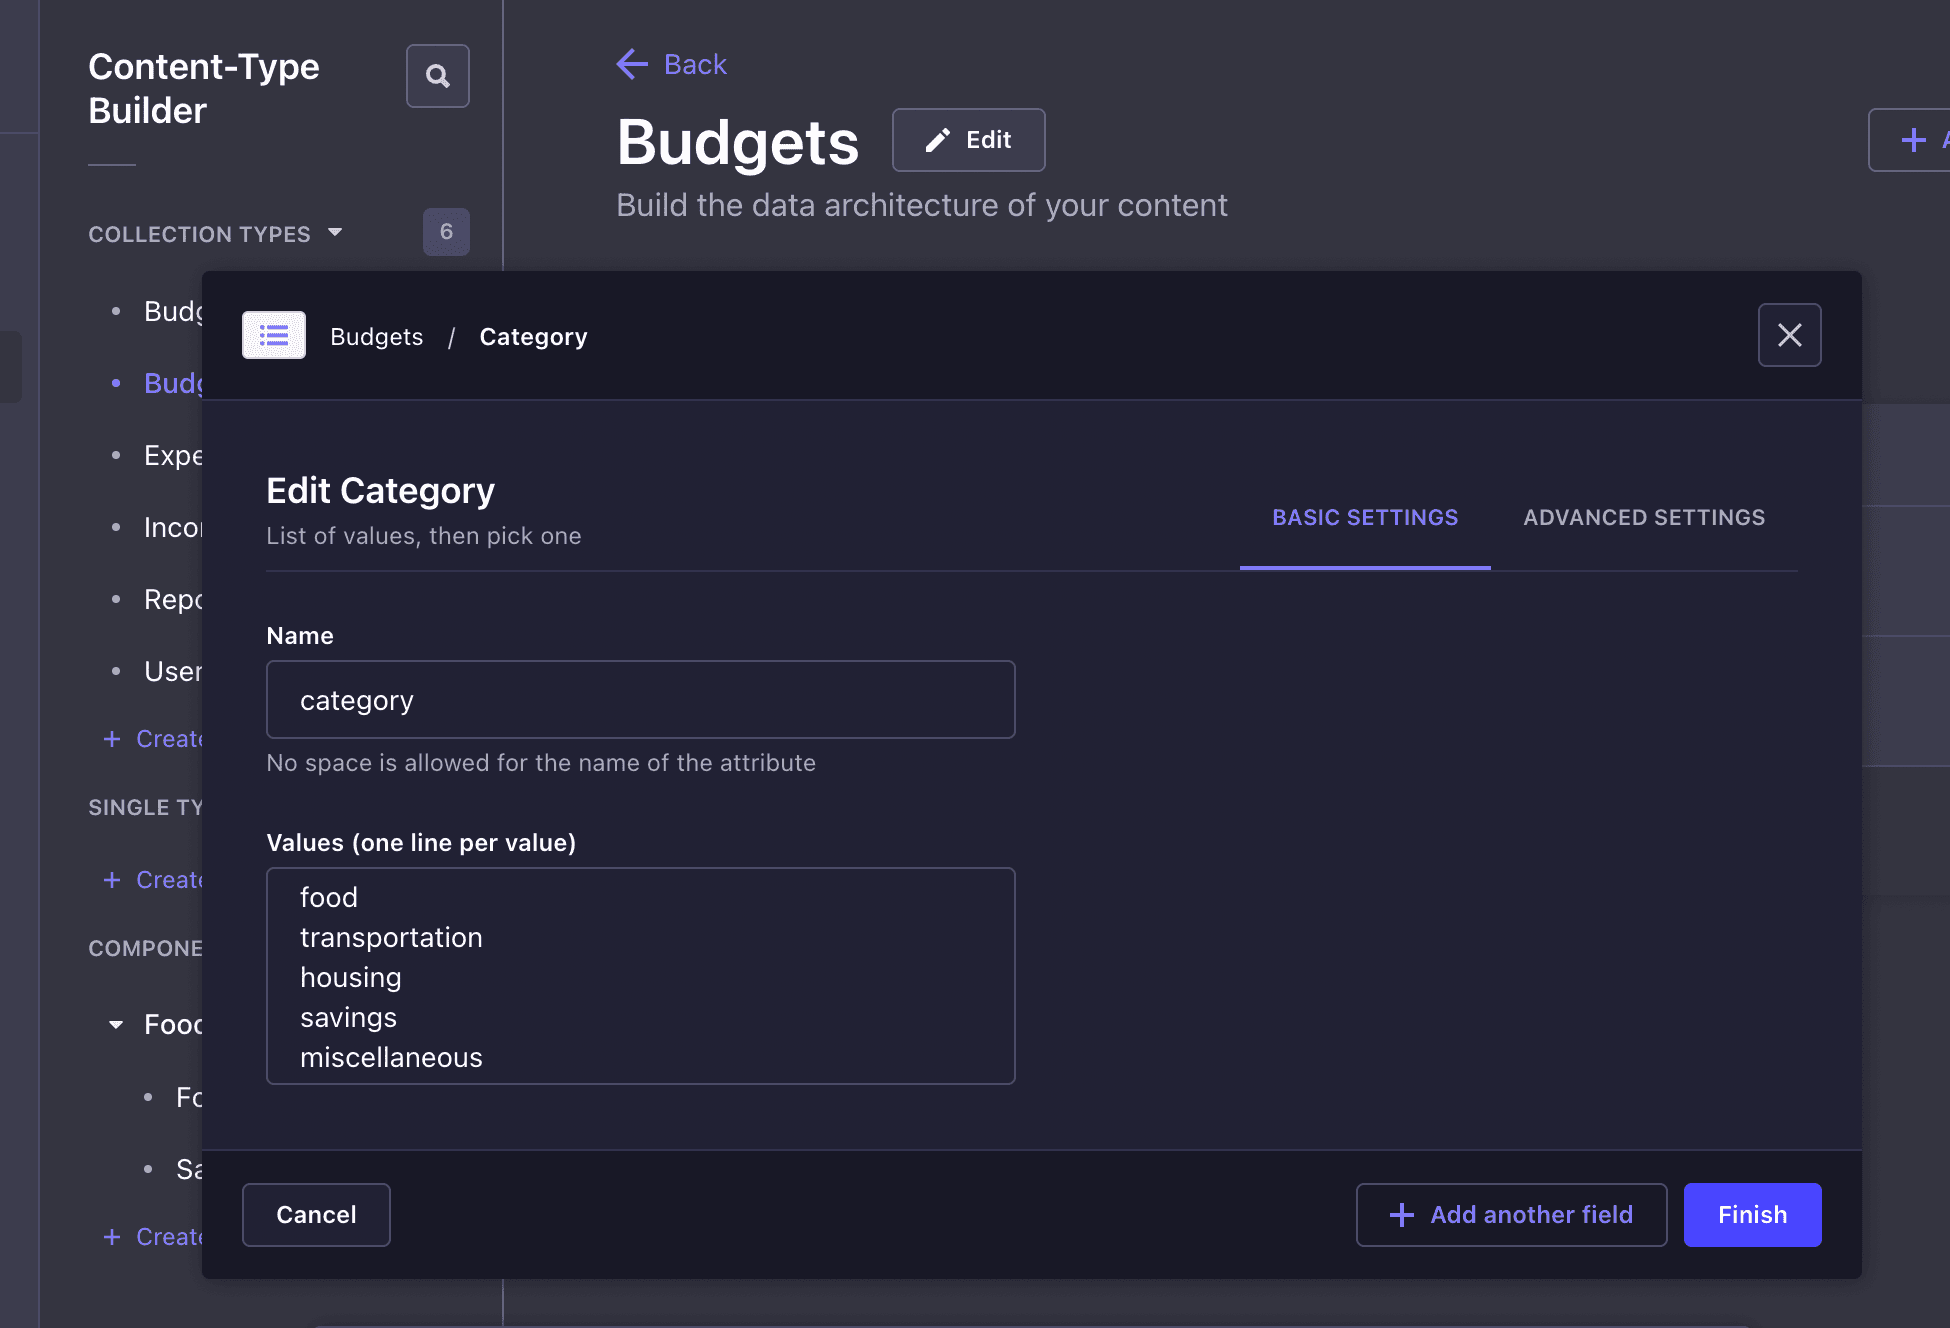Viewport: 1950px width, 1328px height.
Task: Click Create link under collection types
Action: point(154,739)
